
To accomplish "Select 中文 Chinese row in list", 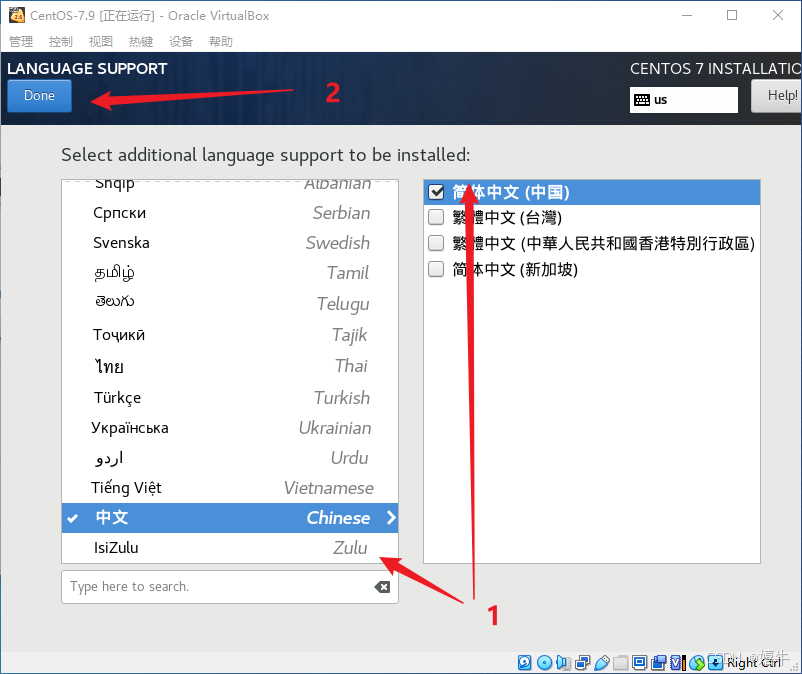I will coord(230,518).
